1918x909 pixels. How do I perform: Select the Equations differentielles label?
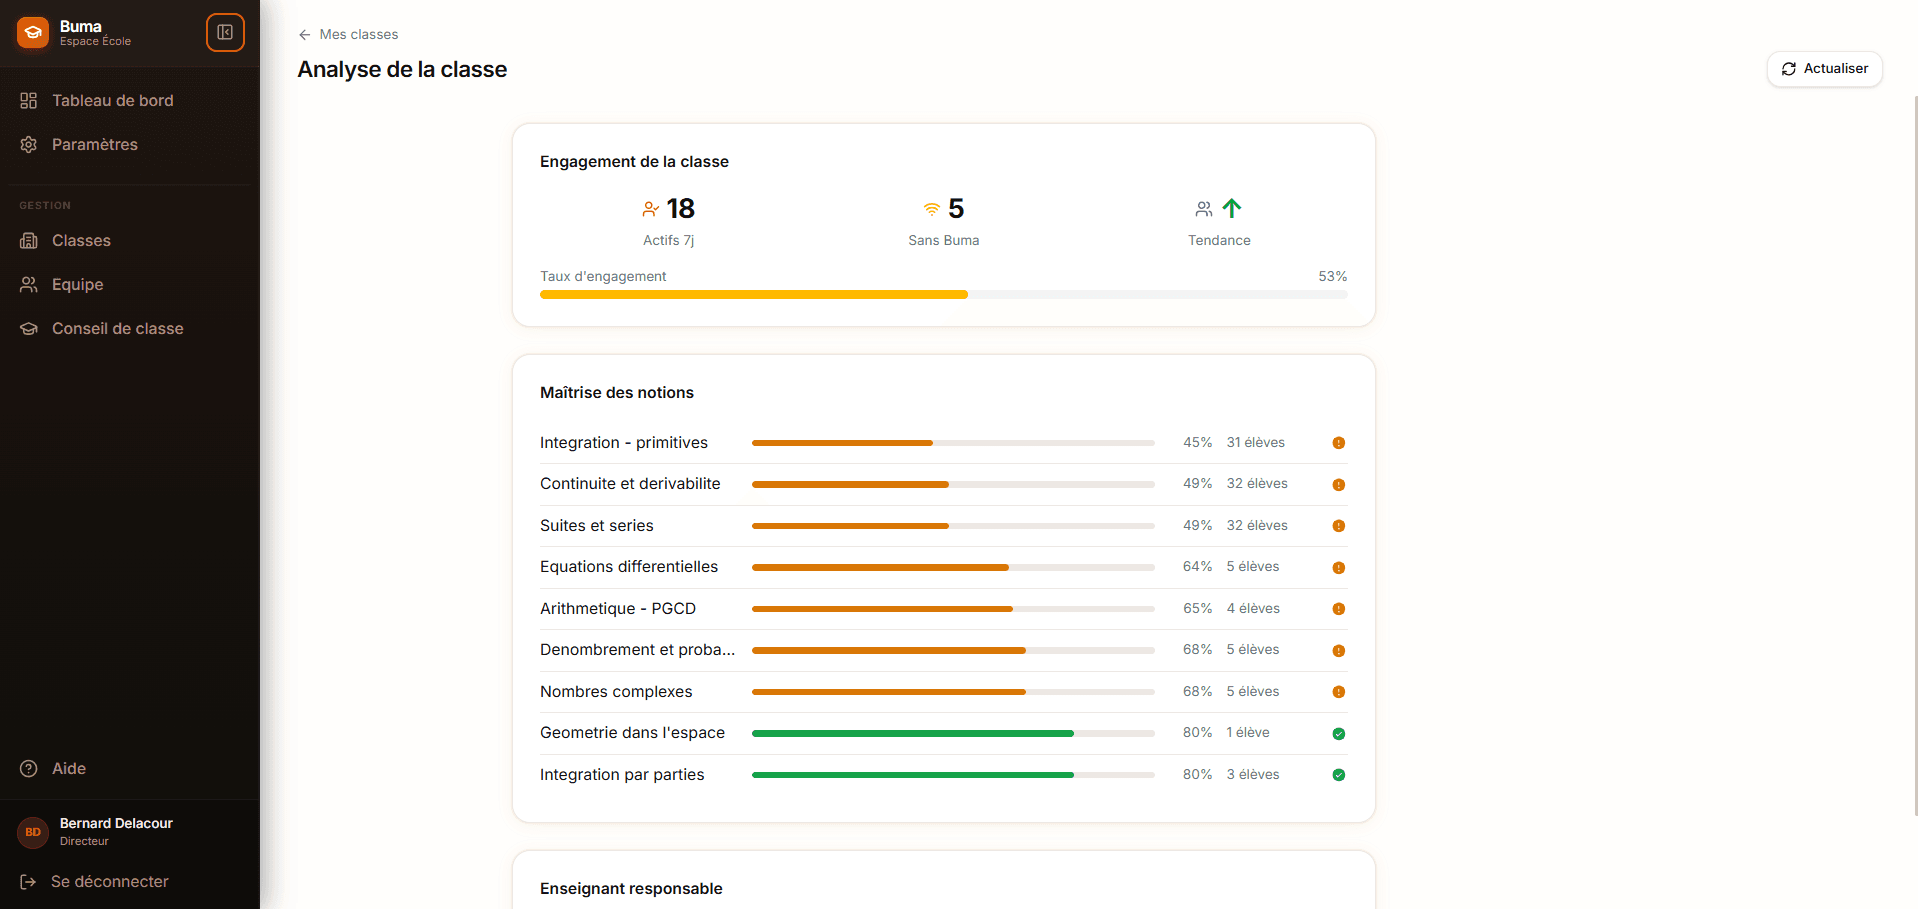[x=629, y=567]
